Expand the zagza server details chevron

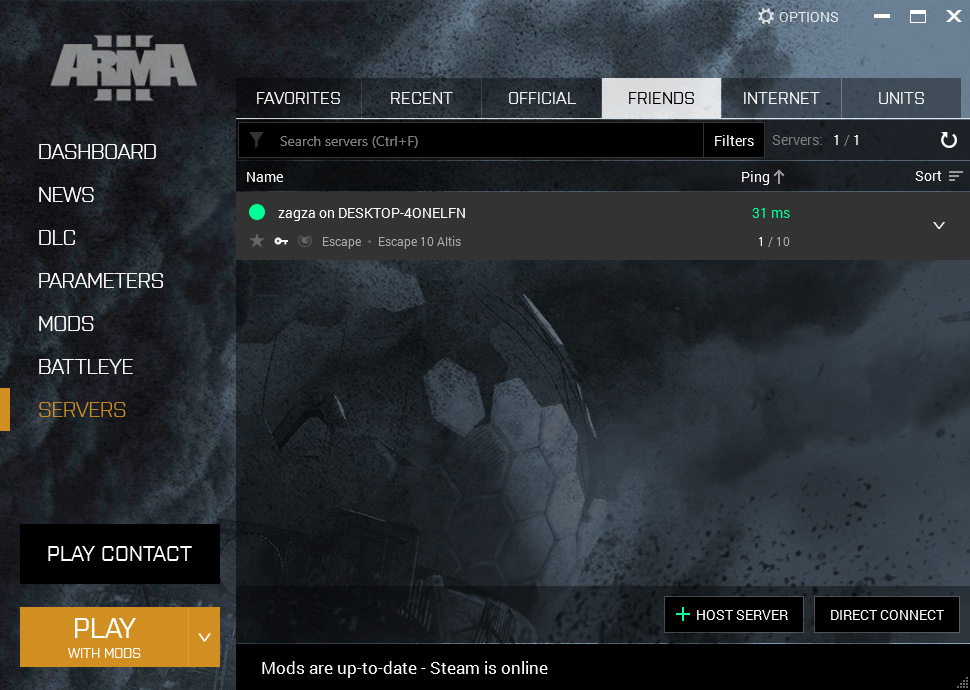(x=939, y=226)
